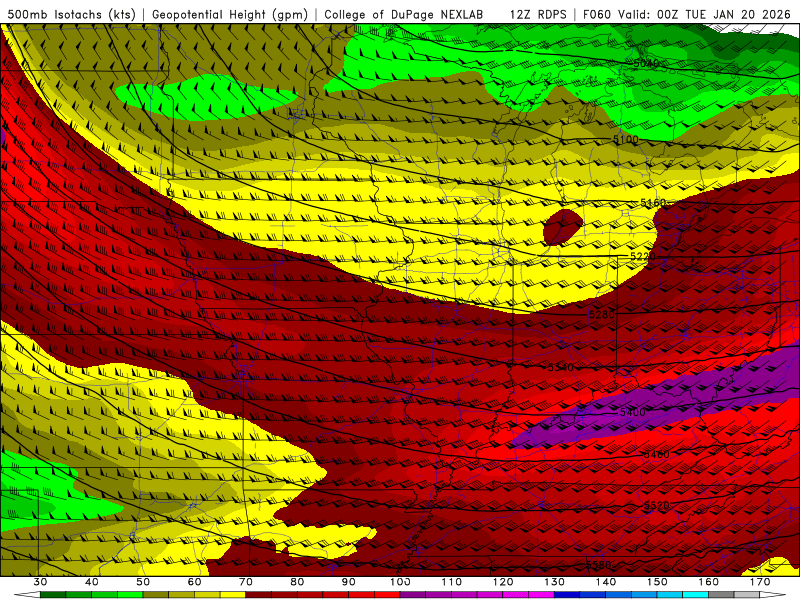This screenshot has width=800, height=600.
Task: Select the 'Valid: 00Z TUE JAN 20 2026' text
Action: [704, 15]
